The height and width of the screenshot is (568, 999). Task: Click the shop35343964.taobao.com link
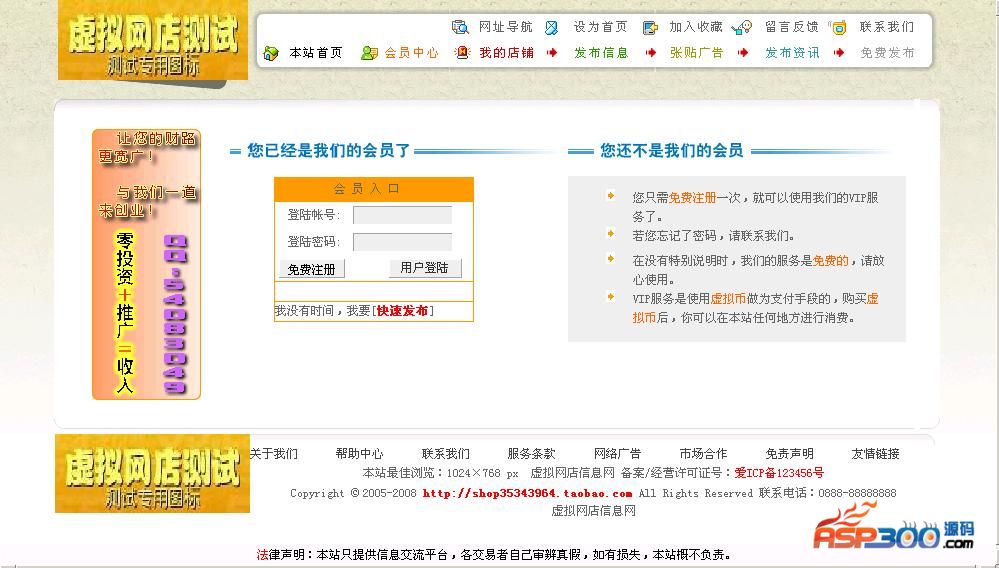pos(528,493)
